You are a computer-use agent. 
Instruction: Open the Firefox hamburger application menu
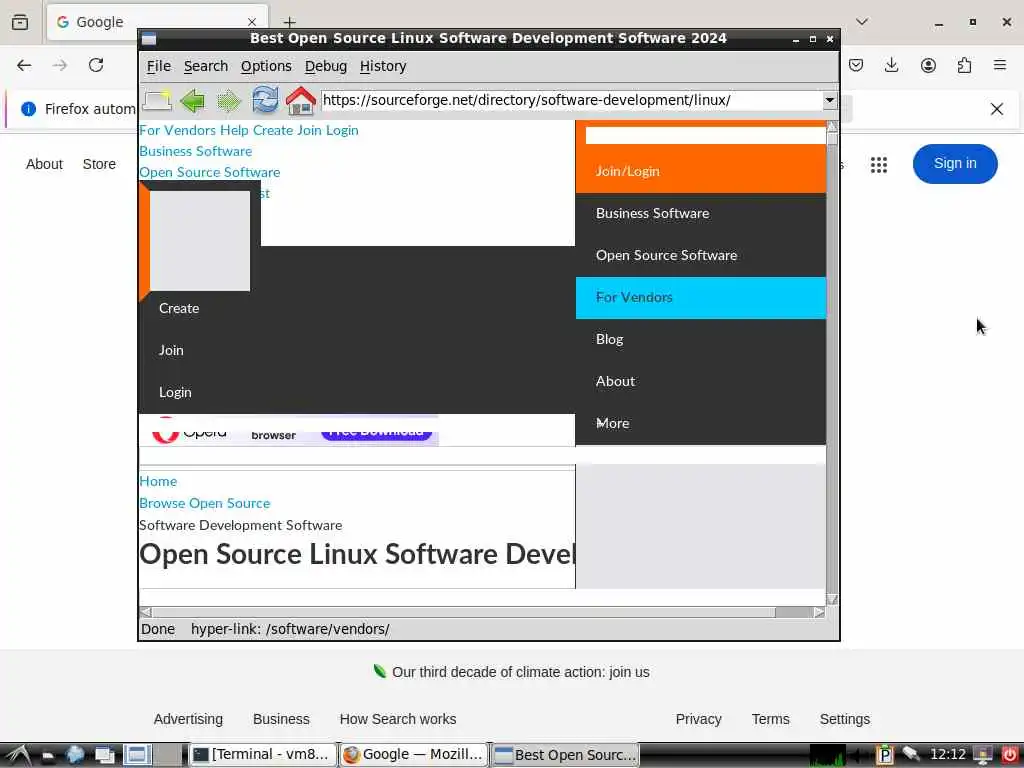(x=1000, y=65)
